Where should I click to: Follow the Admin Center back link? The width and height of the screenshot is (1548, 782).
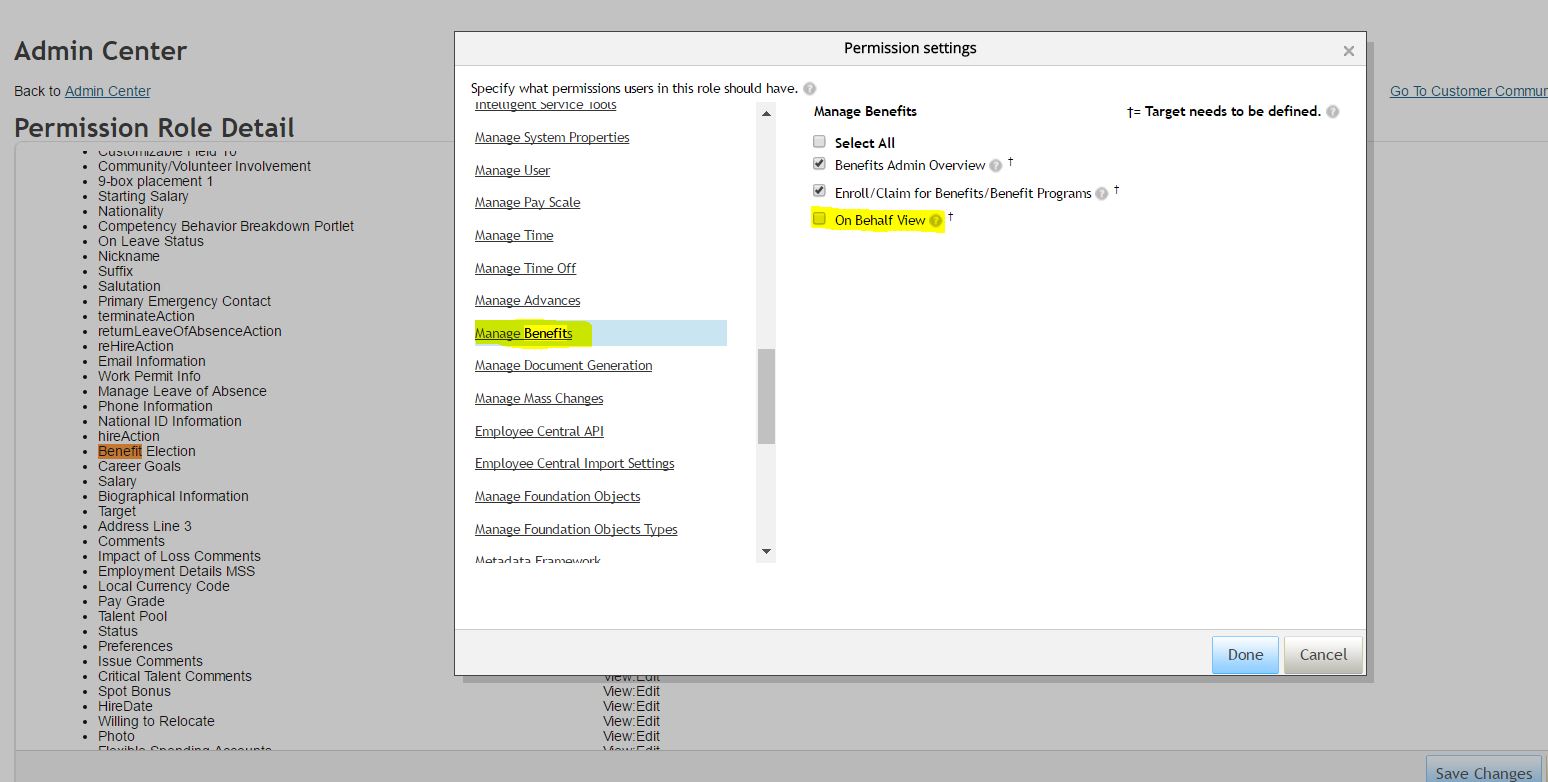pos(108,91)
